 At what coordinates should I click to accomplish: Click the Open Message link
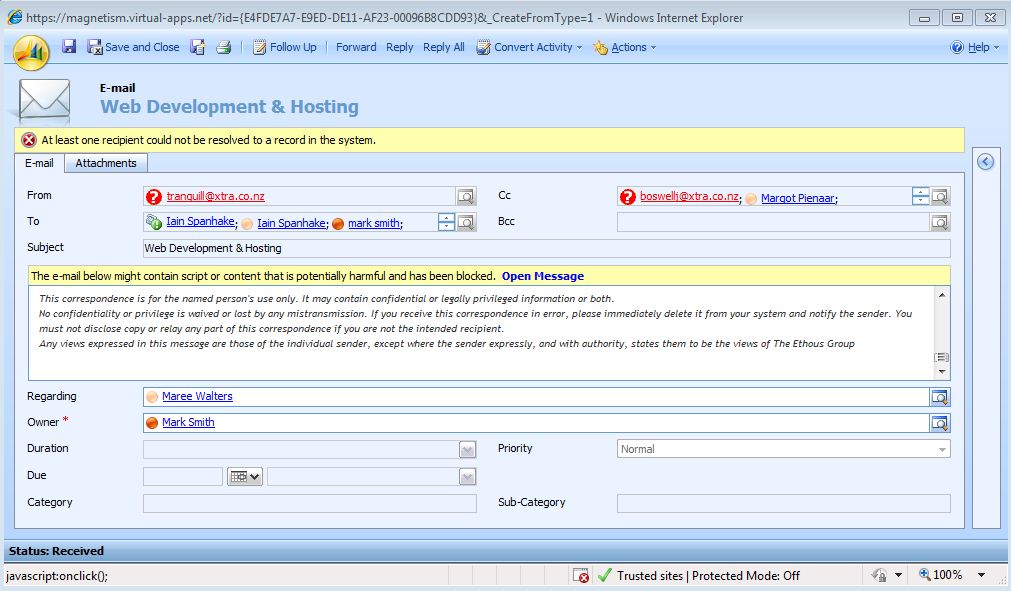542,276
